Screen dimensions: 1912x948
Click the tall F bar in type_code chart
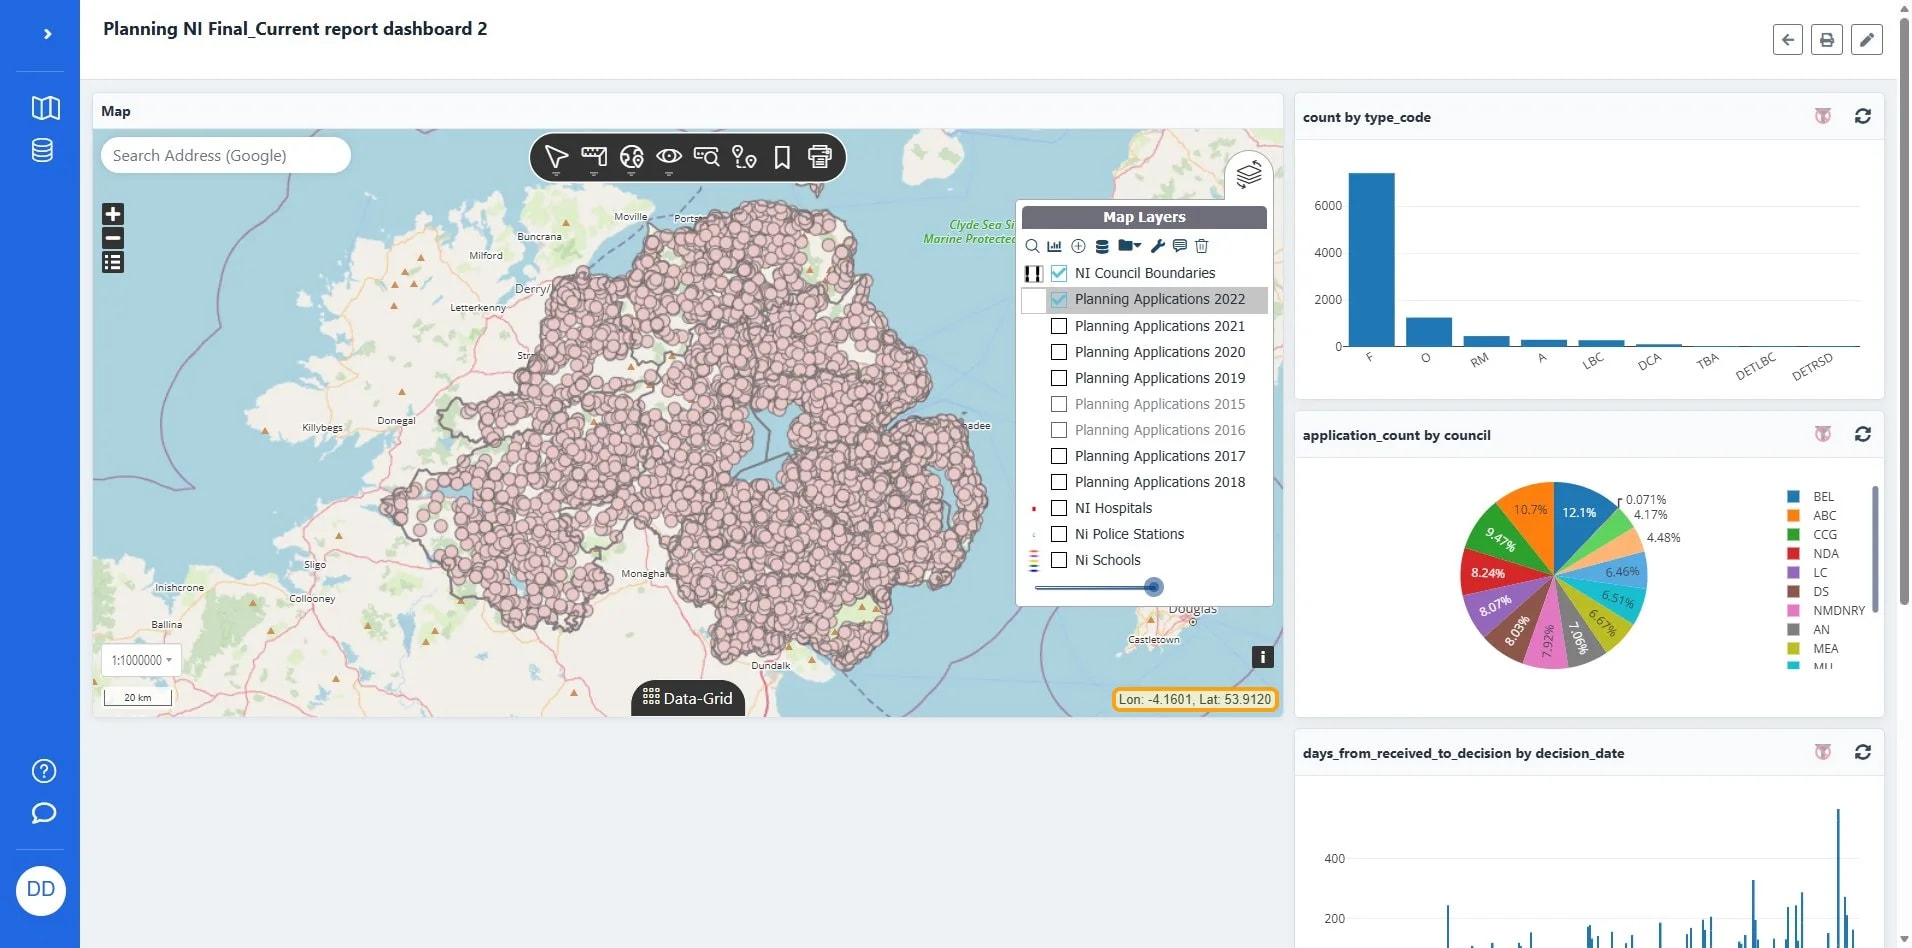(1371, 260)
